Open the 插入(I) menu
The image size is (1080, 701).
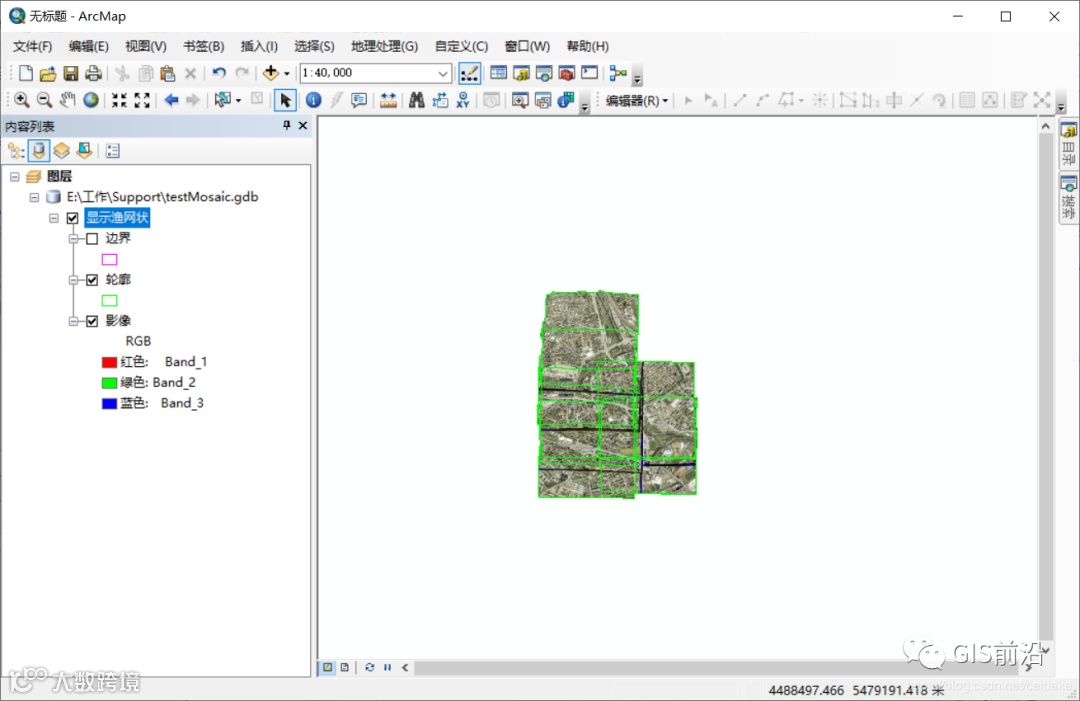(259, 46)
